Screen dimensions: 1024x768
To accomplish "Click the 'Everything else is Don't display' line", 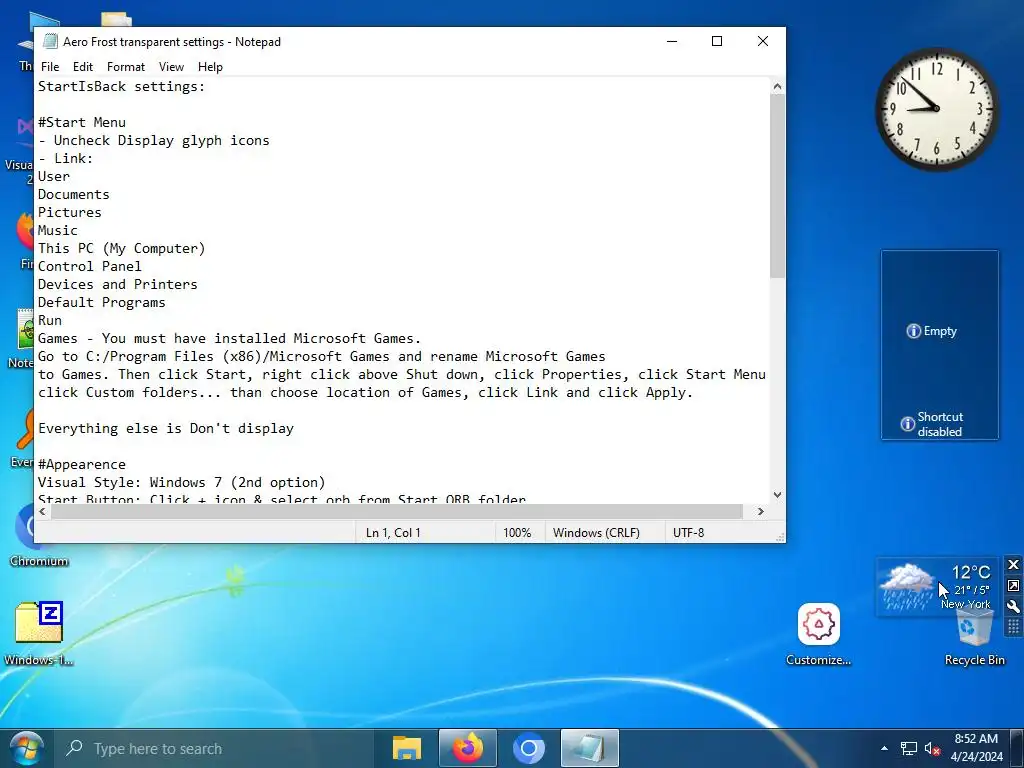I will 166,428.
